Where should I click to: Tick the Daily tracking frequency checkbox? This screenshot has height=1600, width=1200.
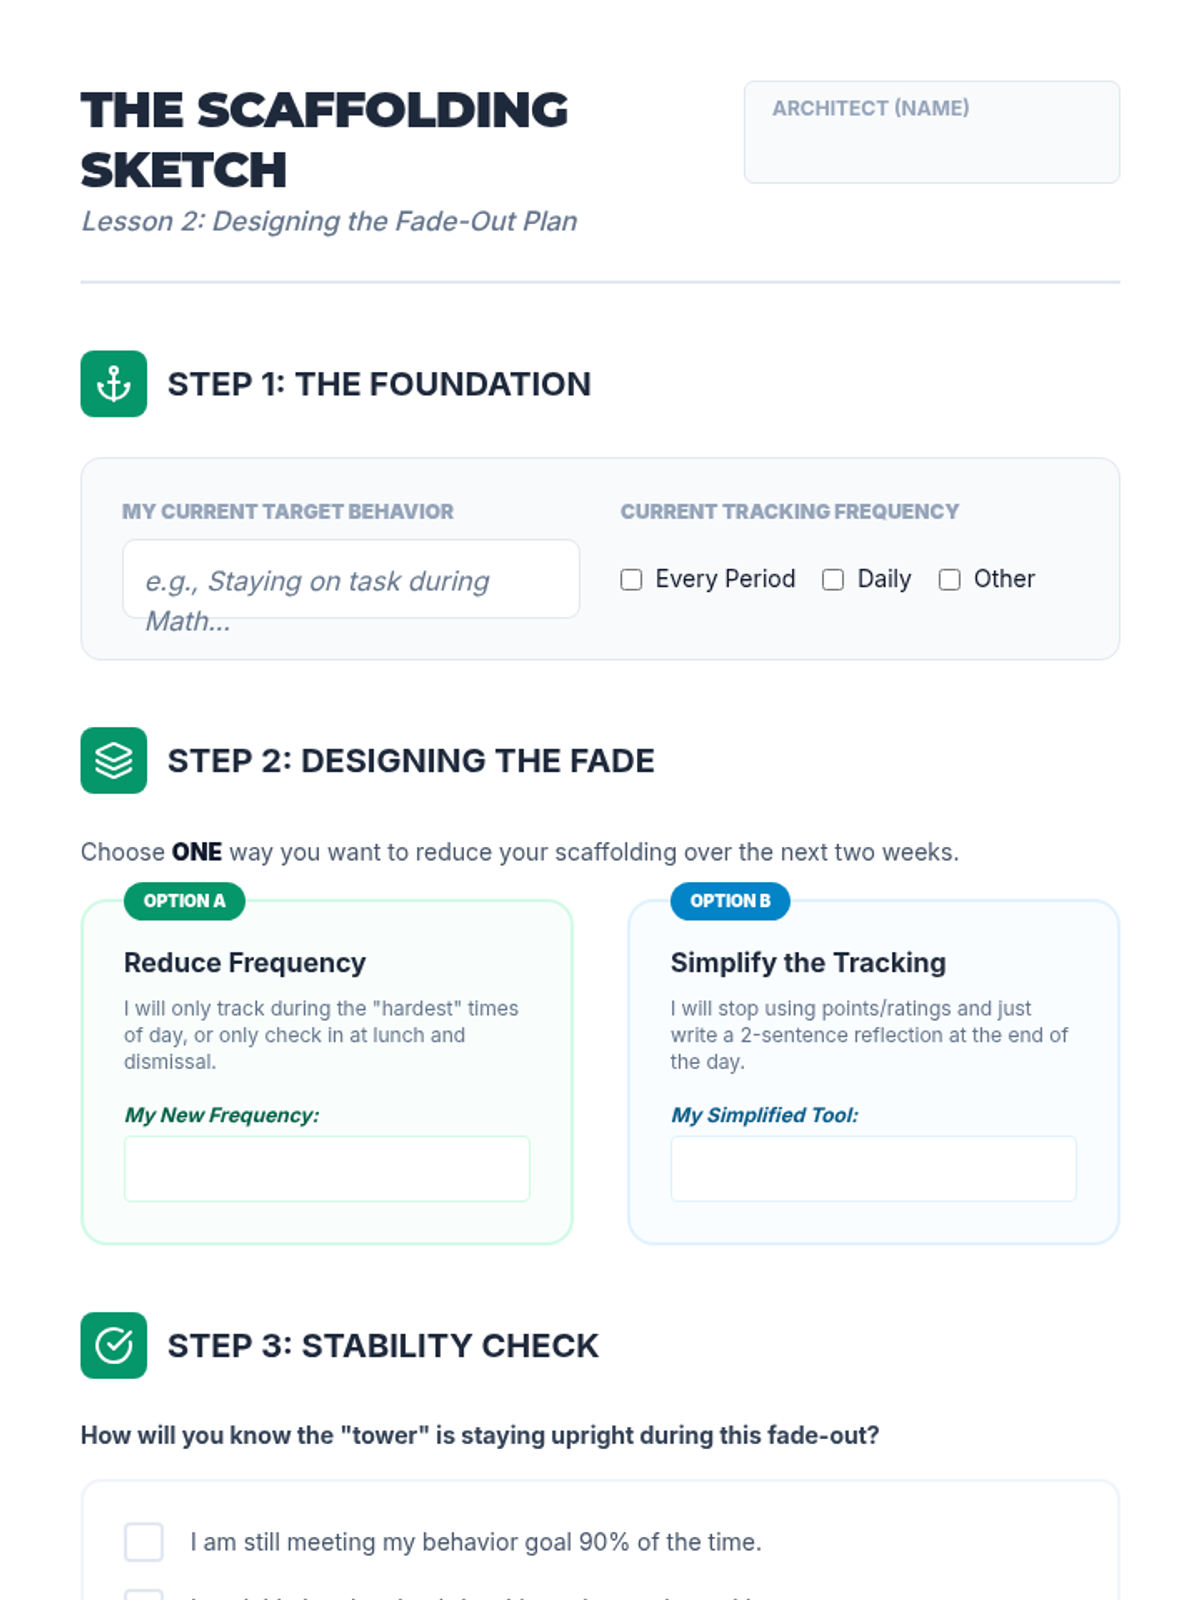833,580
